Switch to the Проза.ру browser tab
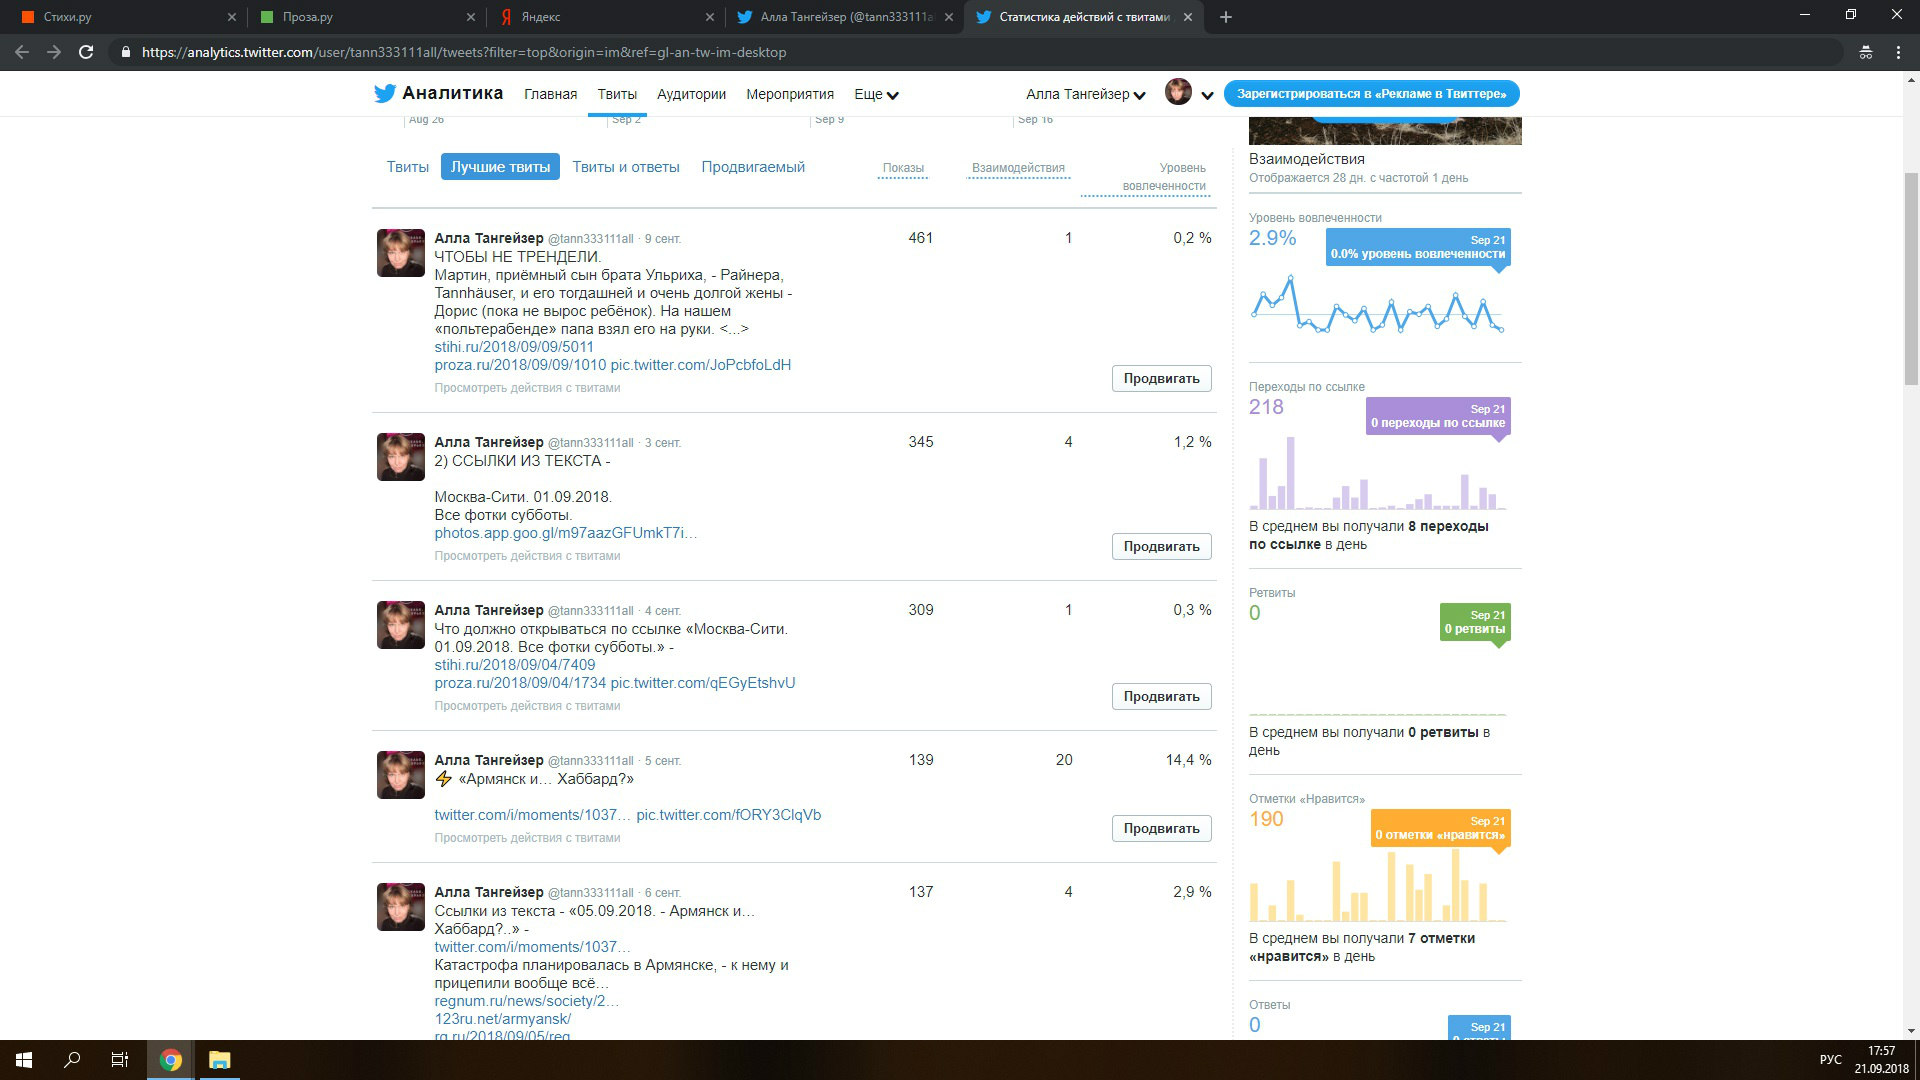The width and height of the screenshot is (1920, 1080). 366,17
